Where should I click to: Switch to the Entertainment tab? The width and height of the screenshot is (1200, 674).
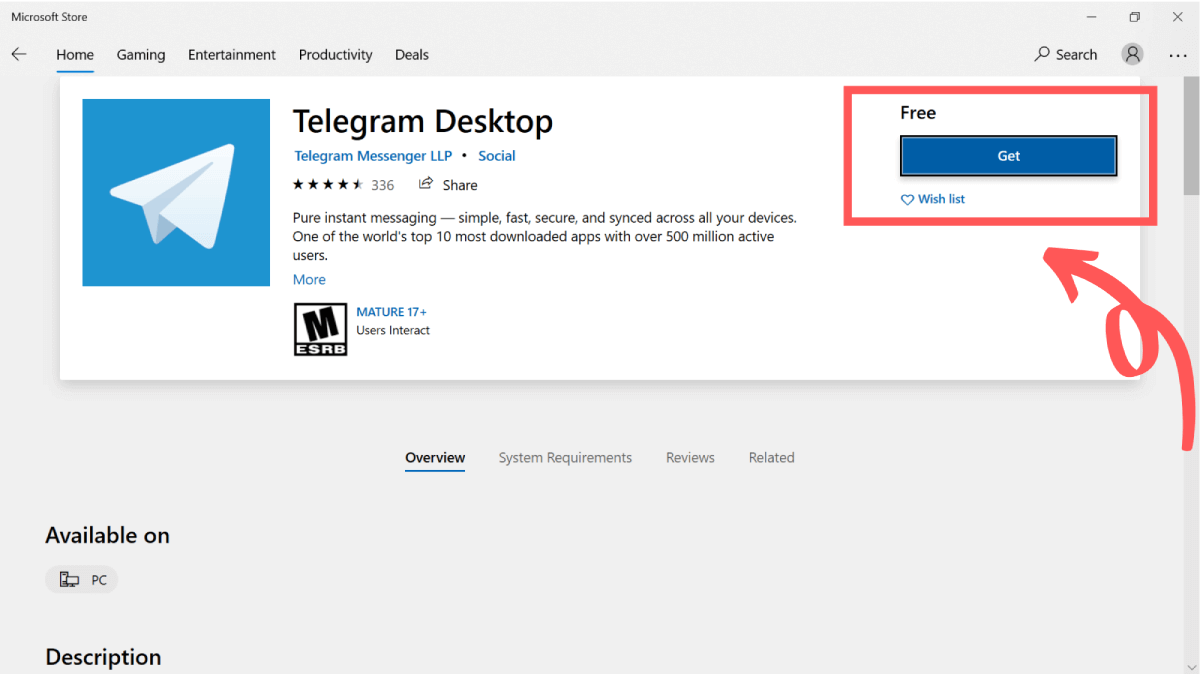pos(232,54)
